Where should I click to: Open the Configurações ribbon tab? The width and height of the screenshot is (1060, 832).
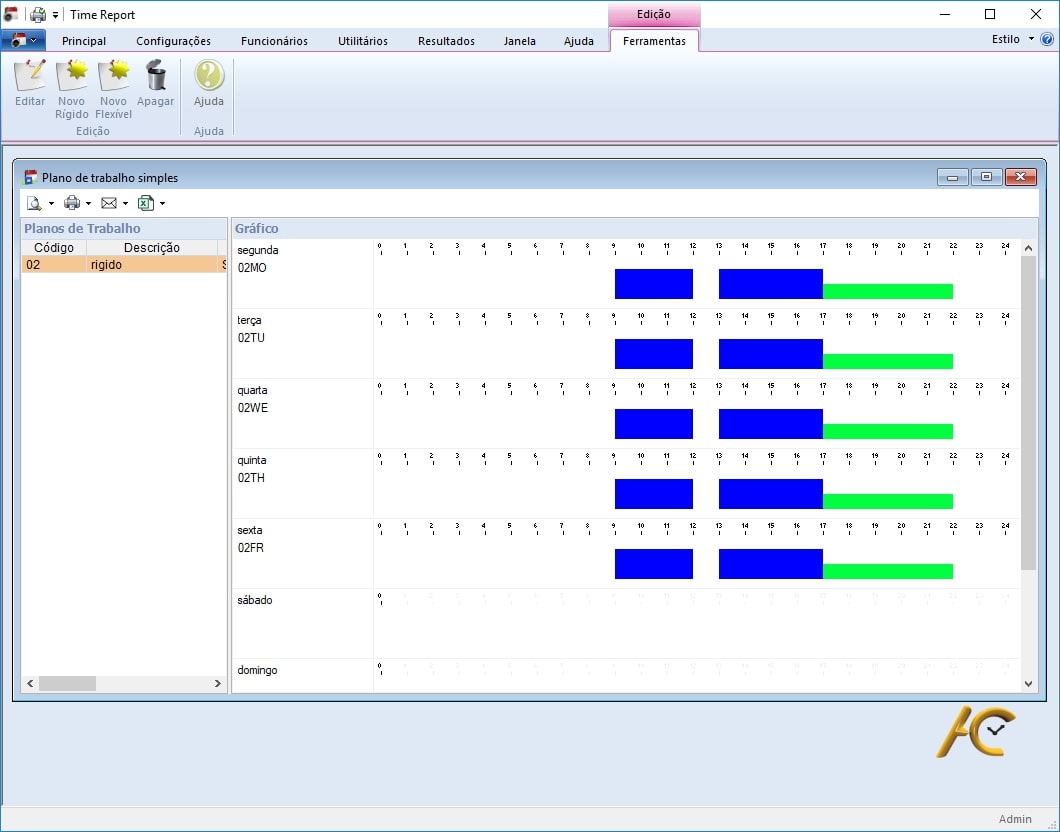coord(173,41)
